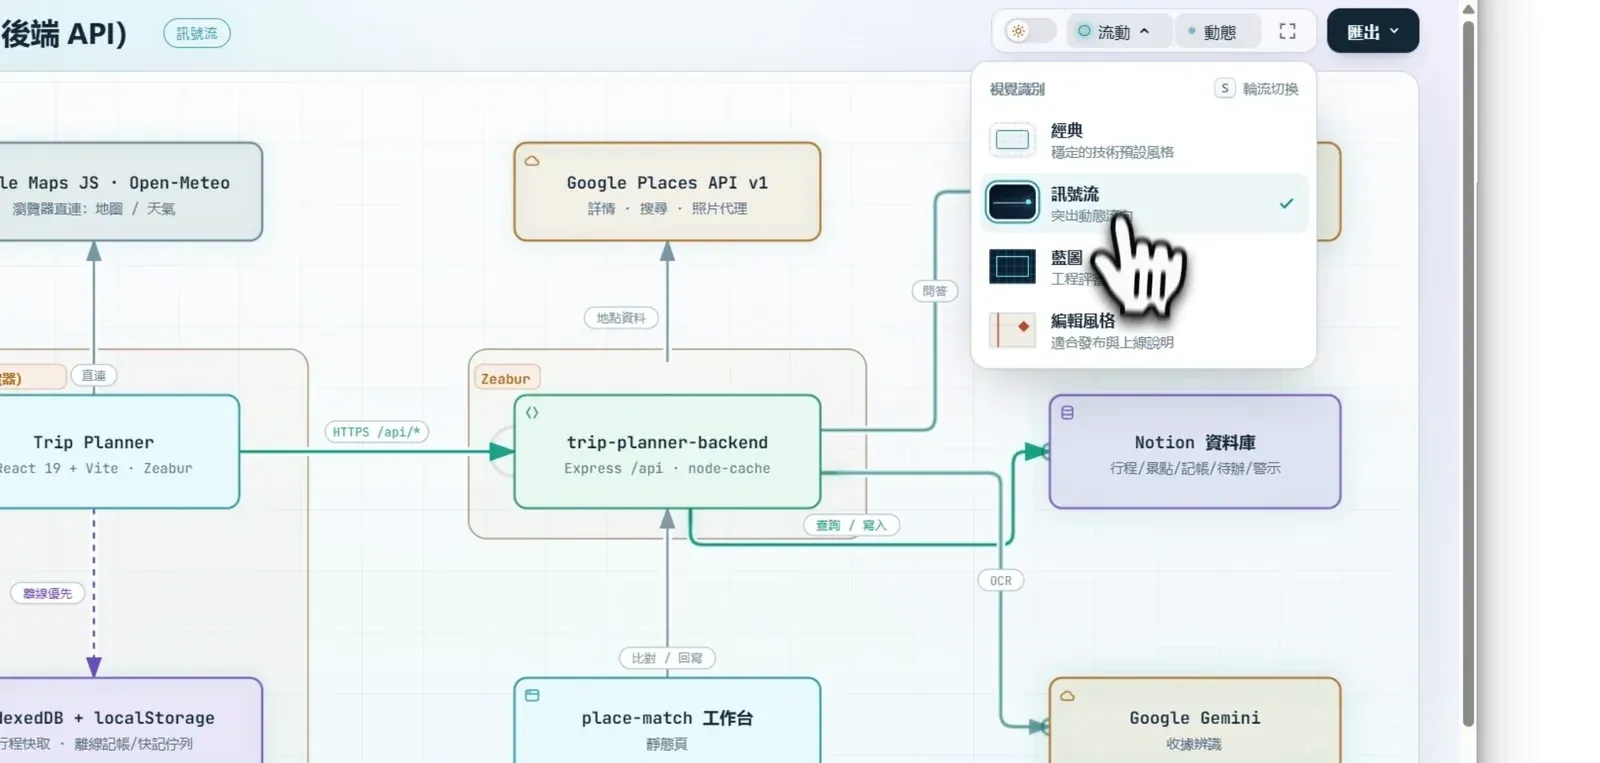Image resolution: width=1600 pixels, height=763 pixels.
Task: Open the 匯出 export dropdown
Action: tap(1372, 31)
